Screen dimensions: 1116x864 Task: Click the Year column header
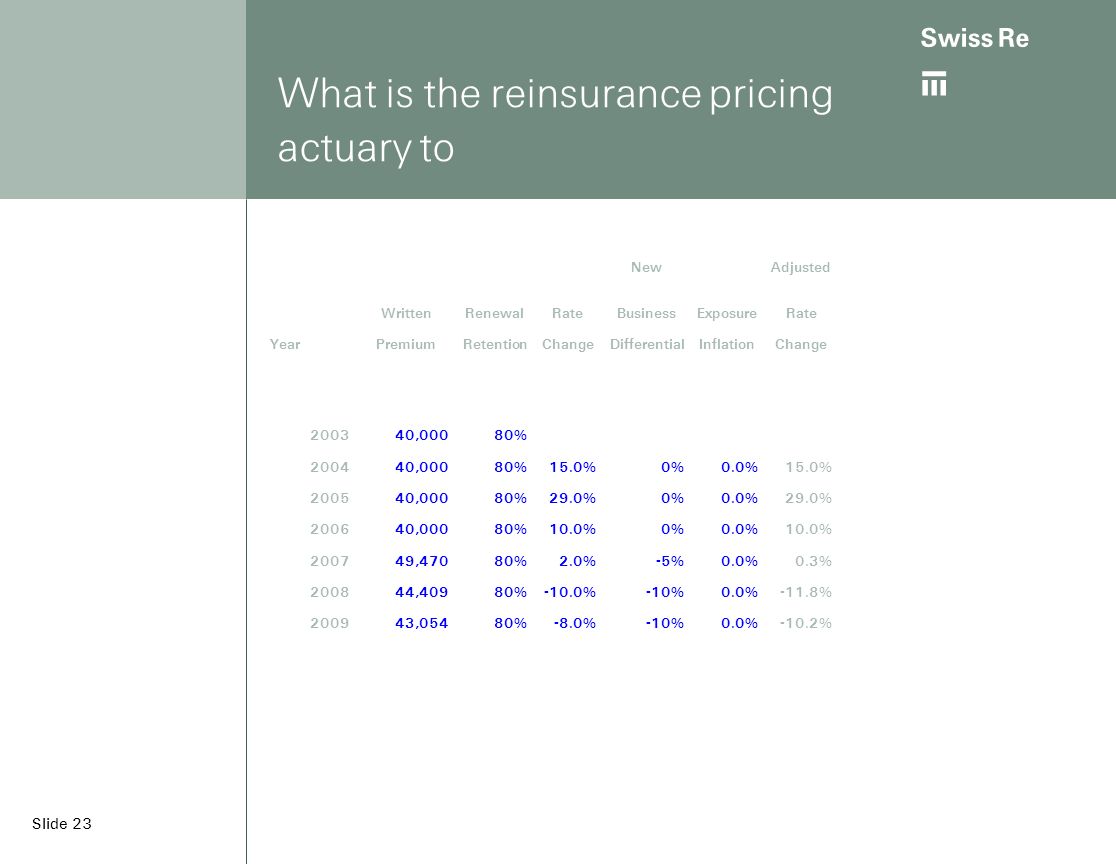(285, 344)
